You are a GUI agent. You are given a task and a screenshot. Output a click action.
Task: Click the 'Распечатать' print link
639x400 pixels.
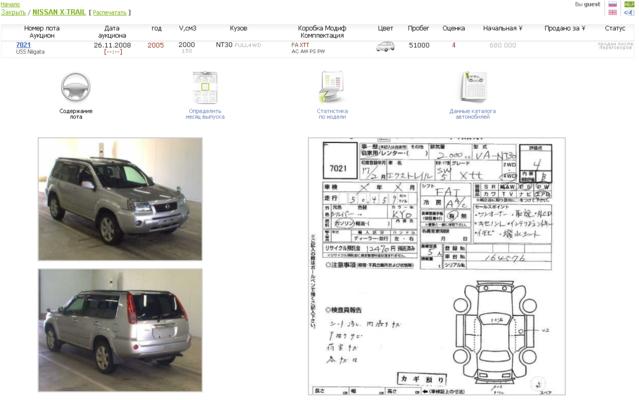(x=110, y=13)
